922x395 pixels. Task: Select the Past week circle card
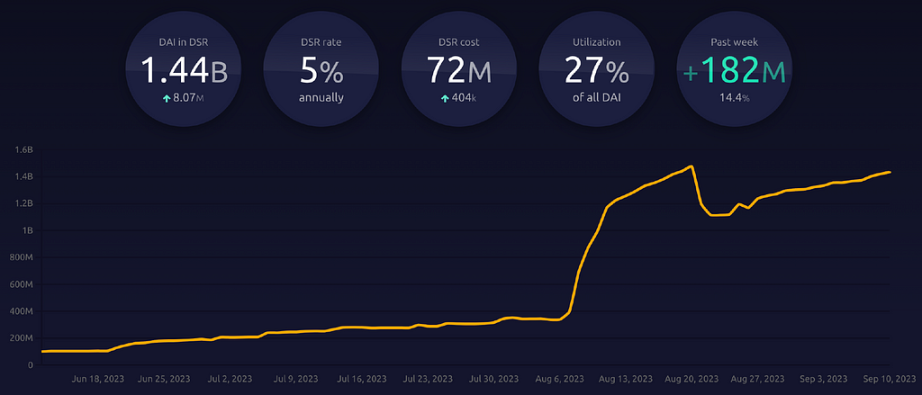click(734, 69)
